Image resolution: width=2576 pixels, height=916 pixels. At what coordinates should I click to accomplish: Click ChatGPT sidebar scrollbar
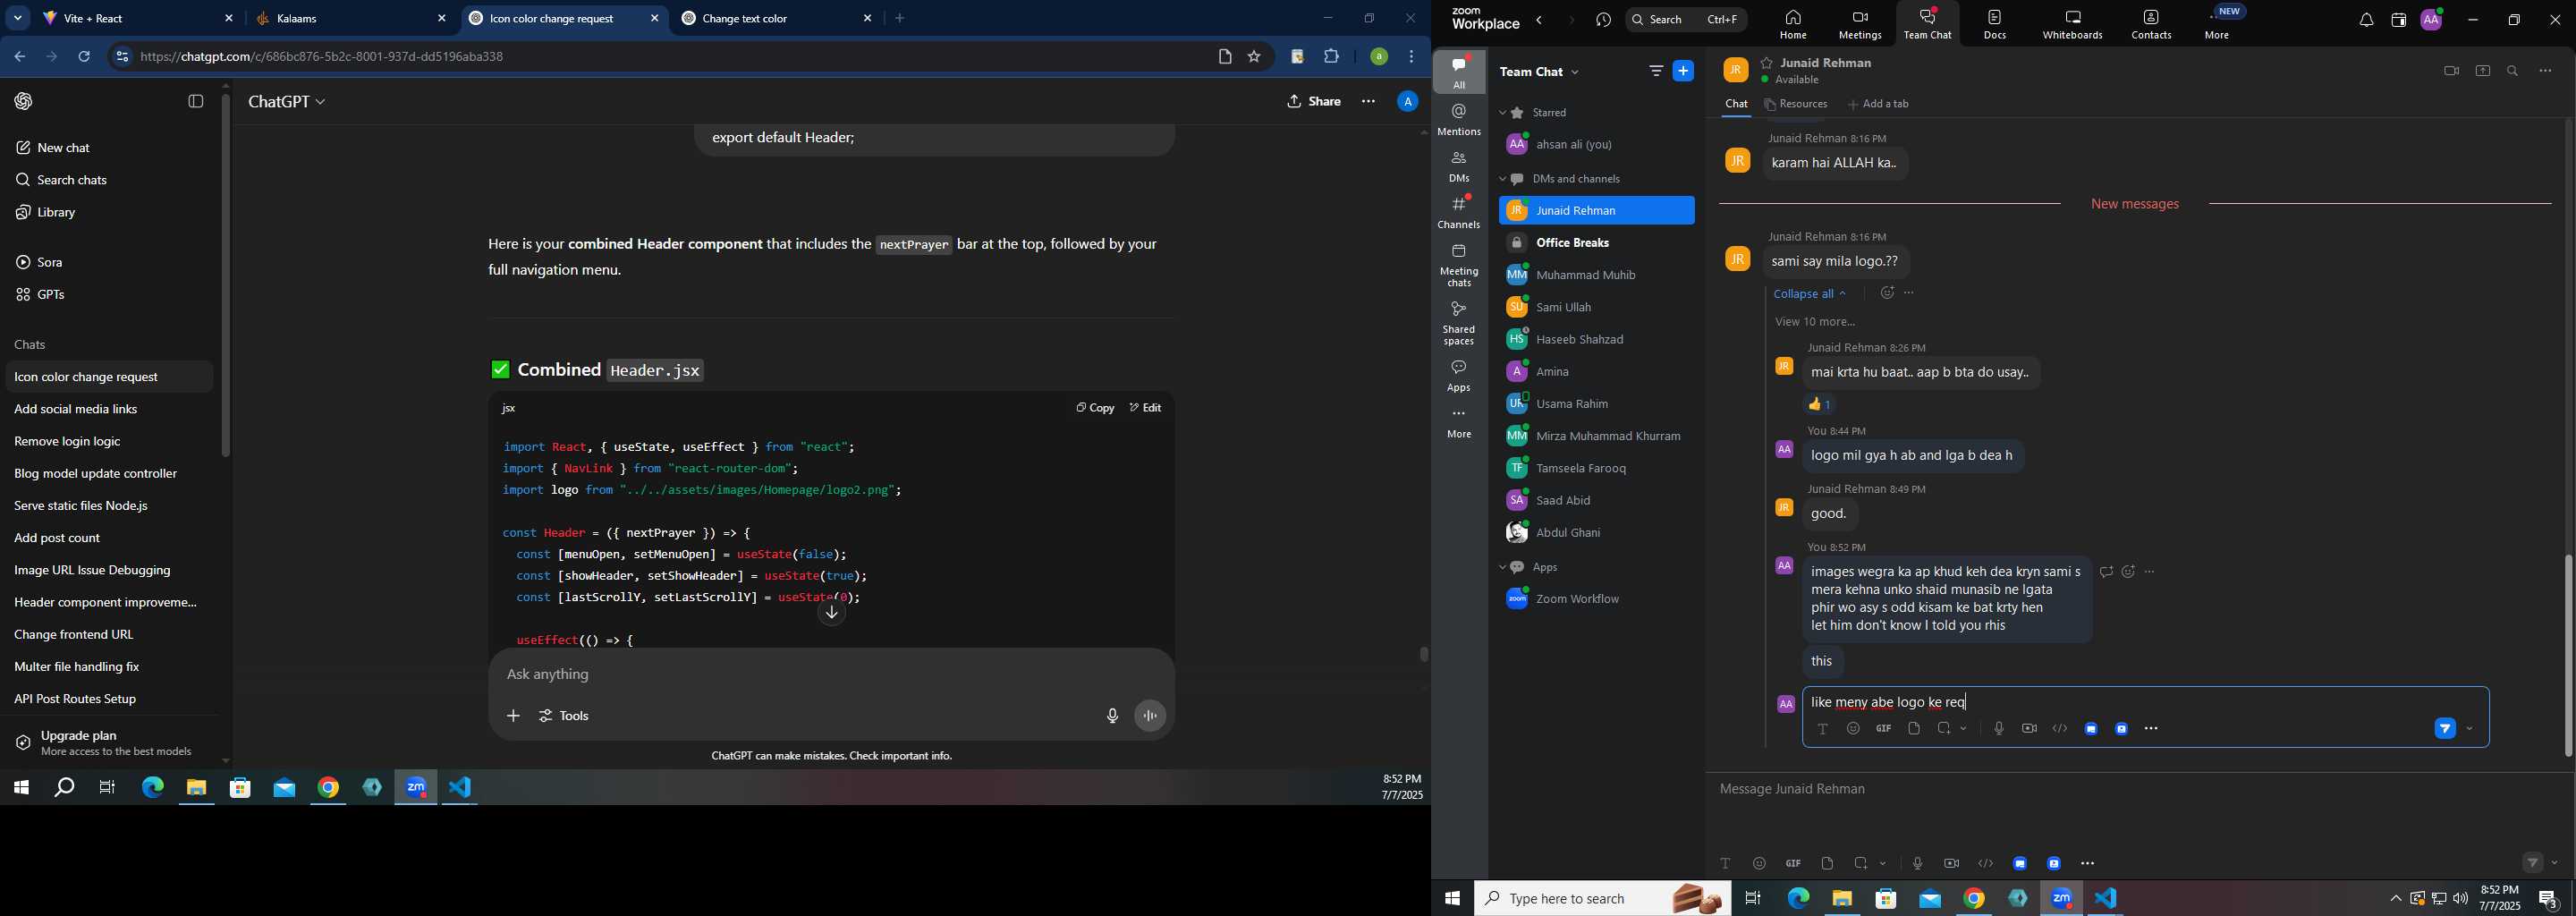tap(226, 275)
